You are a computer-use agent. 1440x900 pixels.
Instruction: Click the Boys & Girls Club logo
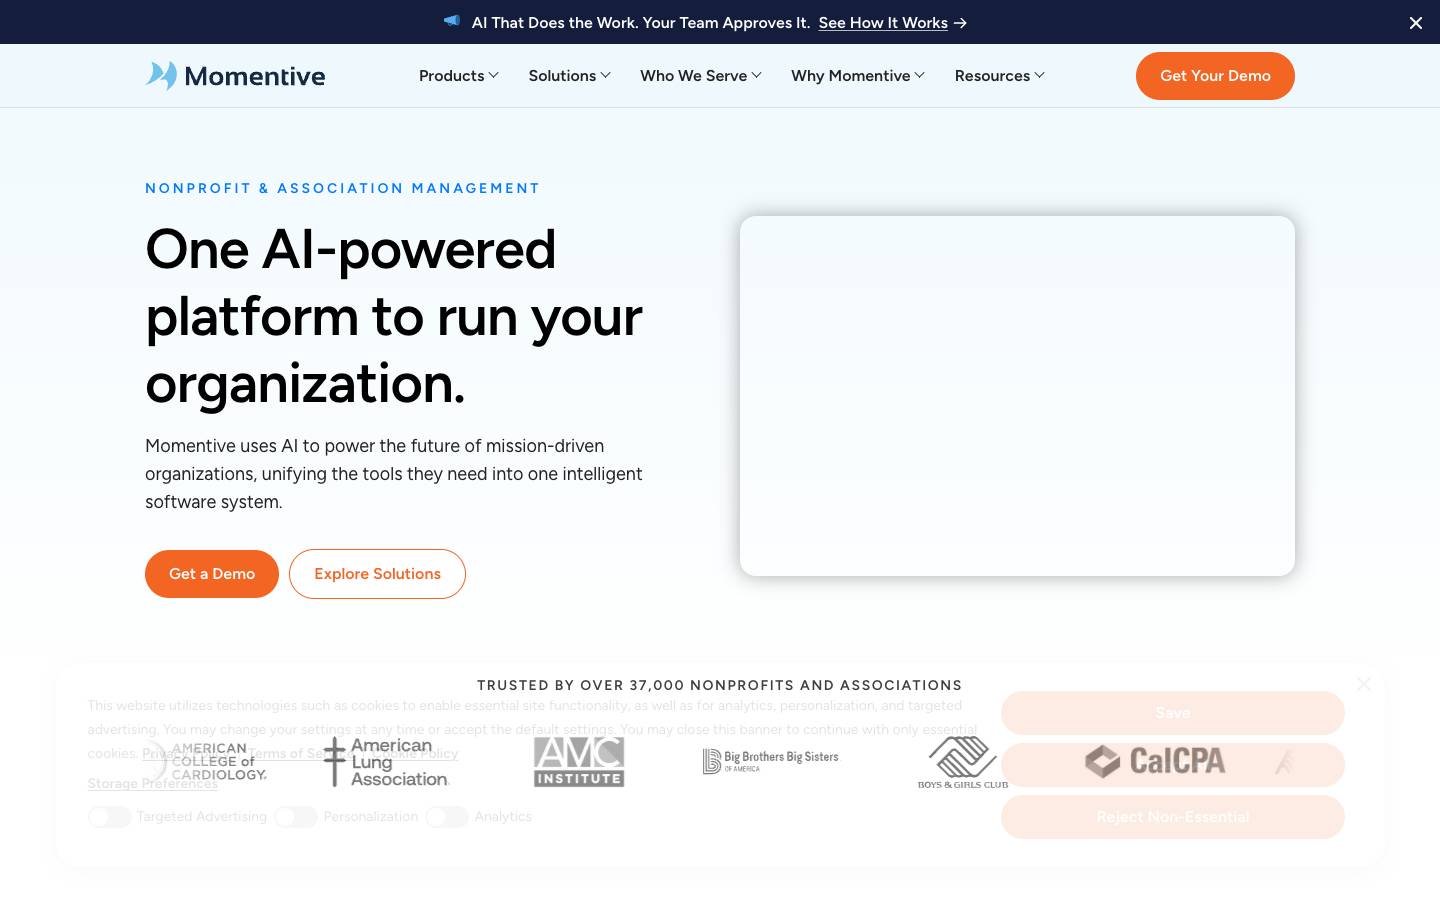click(963, 763)
